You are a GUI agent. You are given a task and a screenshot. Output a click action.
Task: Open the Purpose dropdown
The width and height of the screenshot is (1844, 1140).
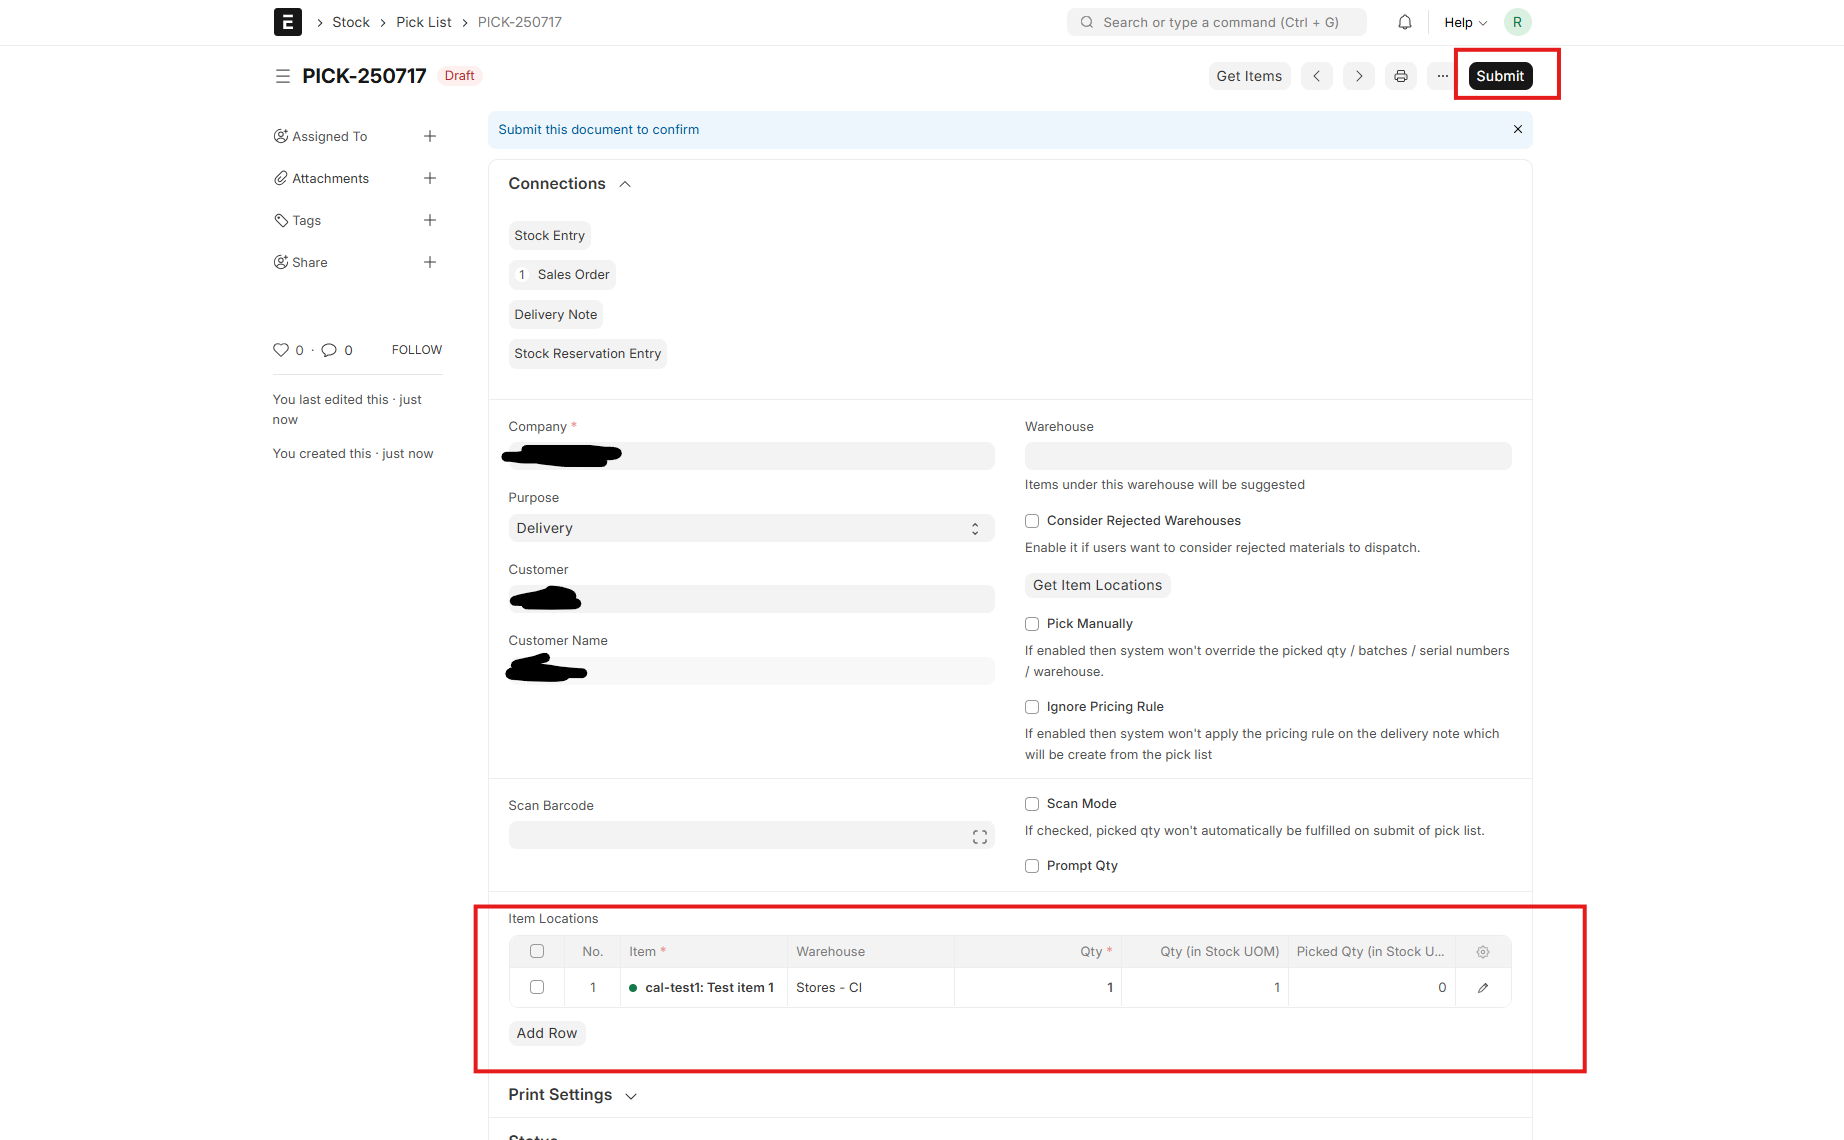click(x=750, y=528)
